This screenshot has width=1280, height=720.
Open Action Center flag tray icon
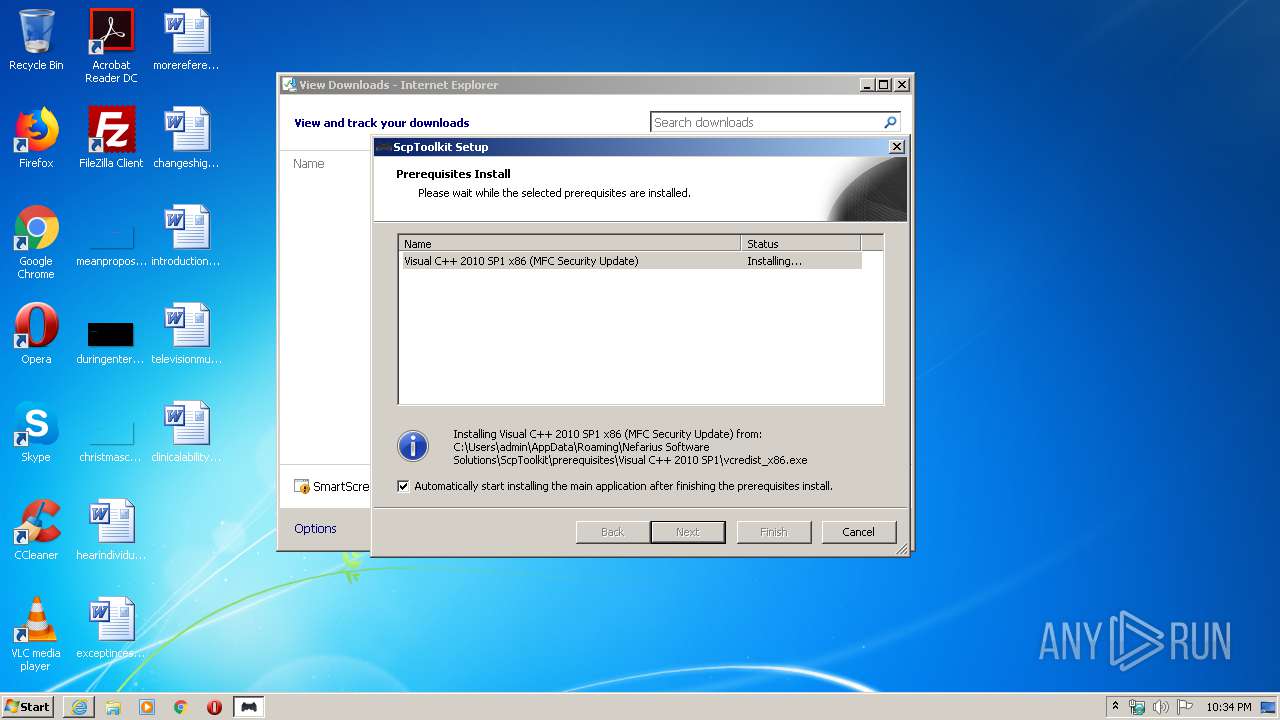tap(1185, 707)
